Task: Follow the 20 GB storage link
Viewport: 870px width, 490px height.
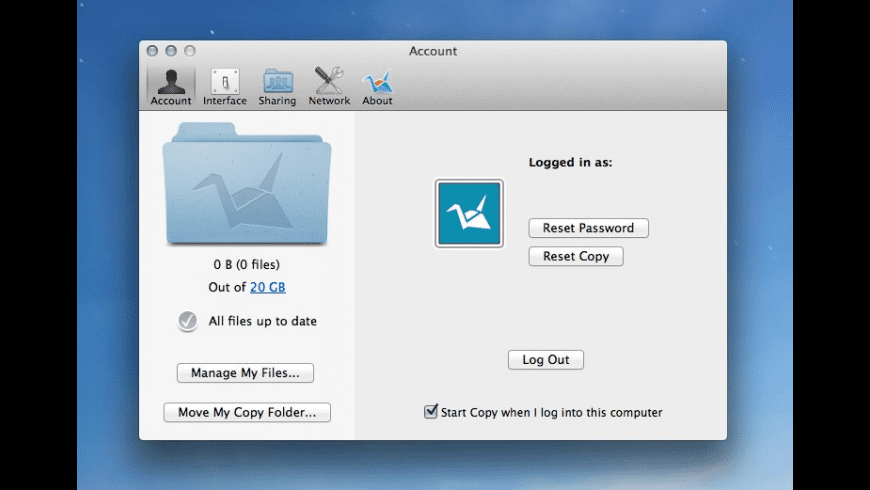Action: [267, 288]
